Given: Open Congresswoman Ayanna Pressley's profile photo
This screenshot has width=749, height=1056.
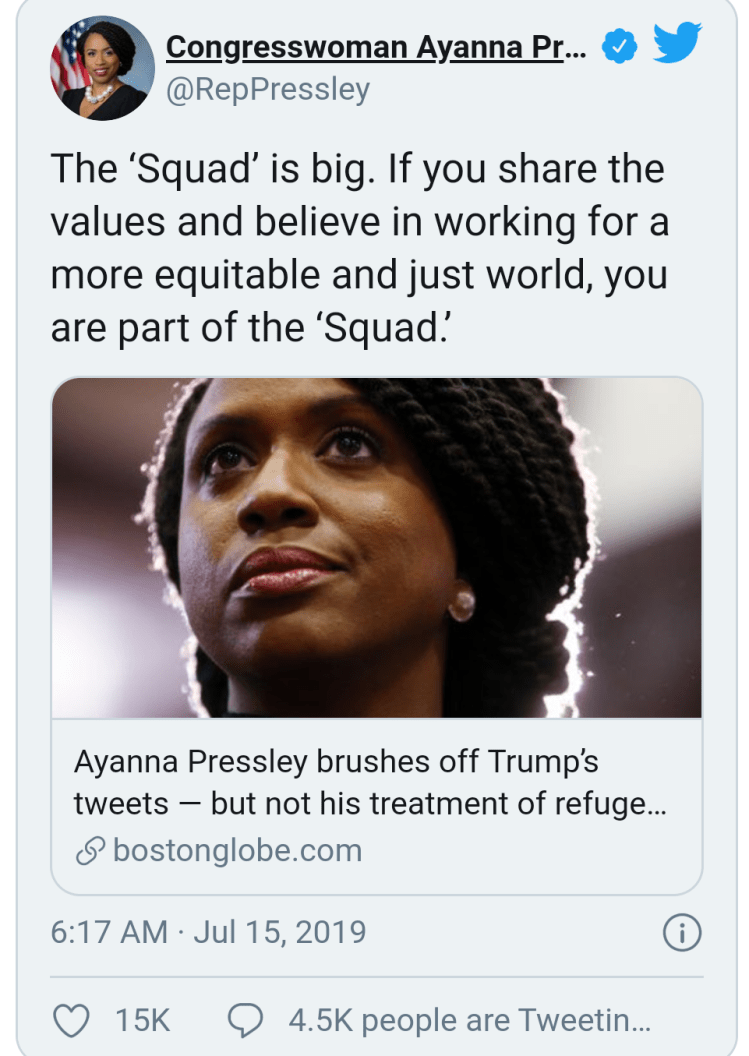Looking at the screenshot, I should (x=99, y=68).
